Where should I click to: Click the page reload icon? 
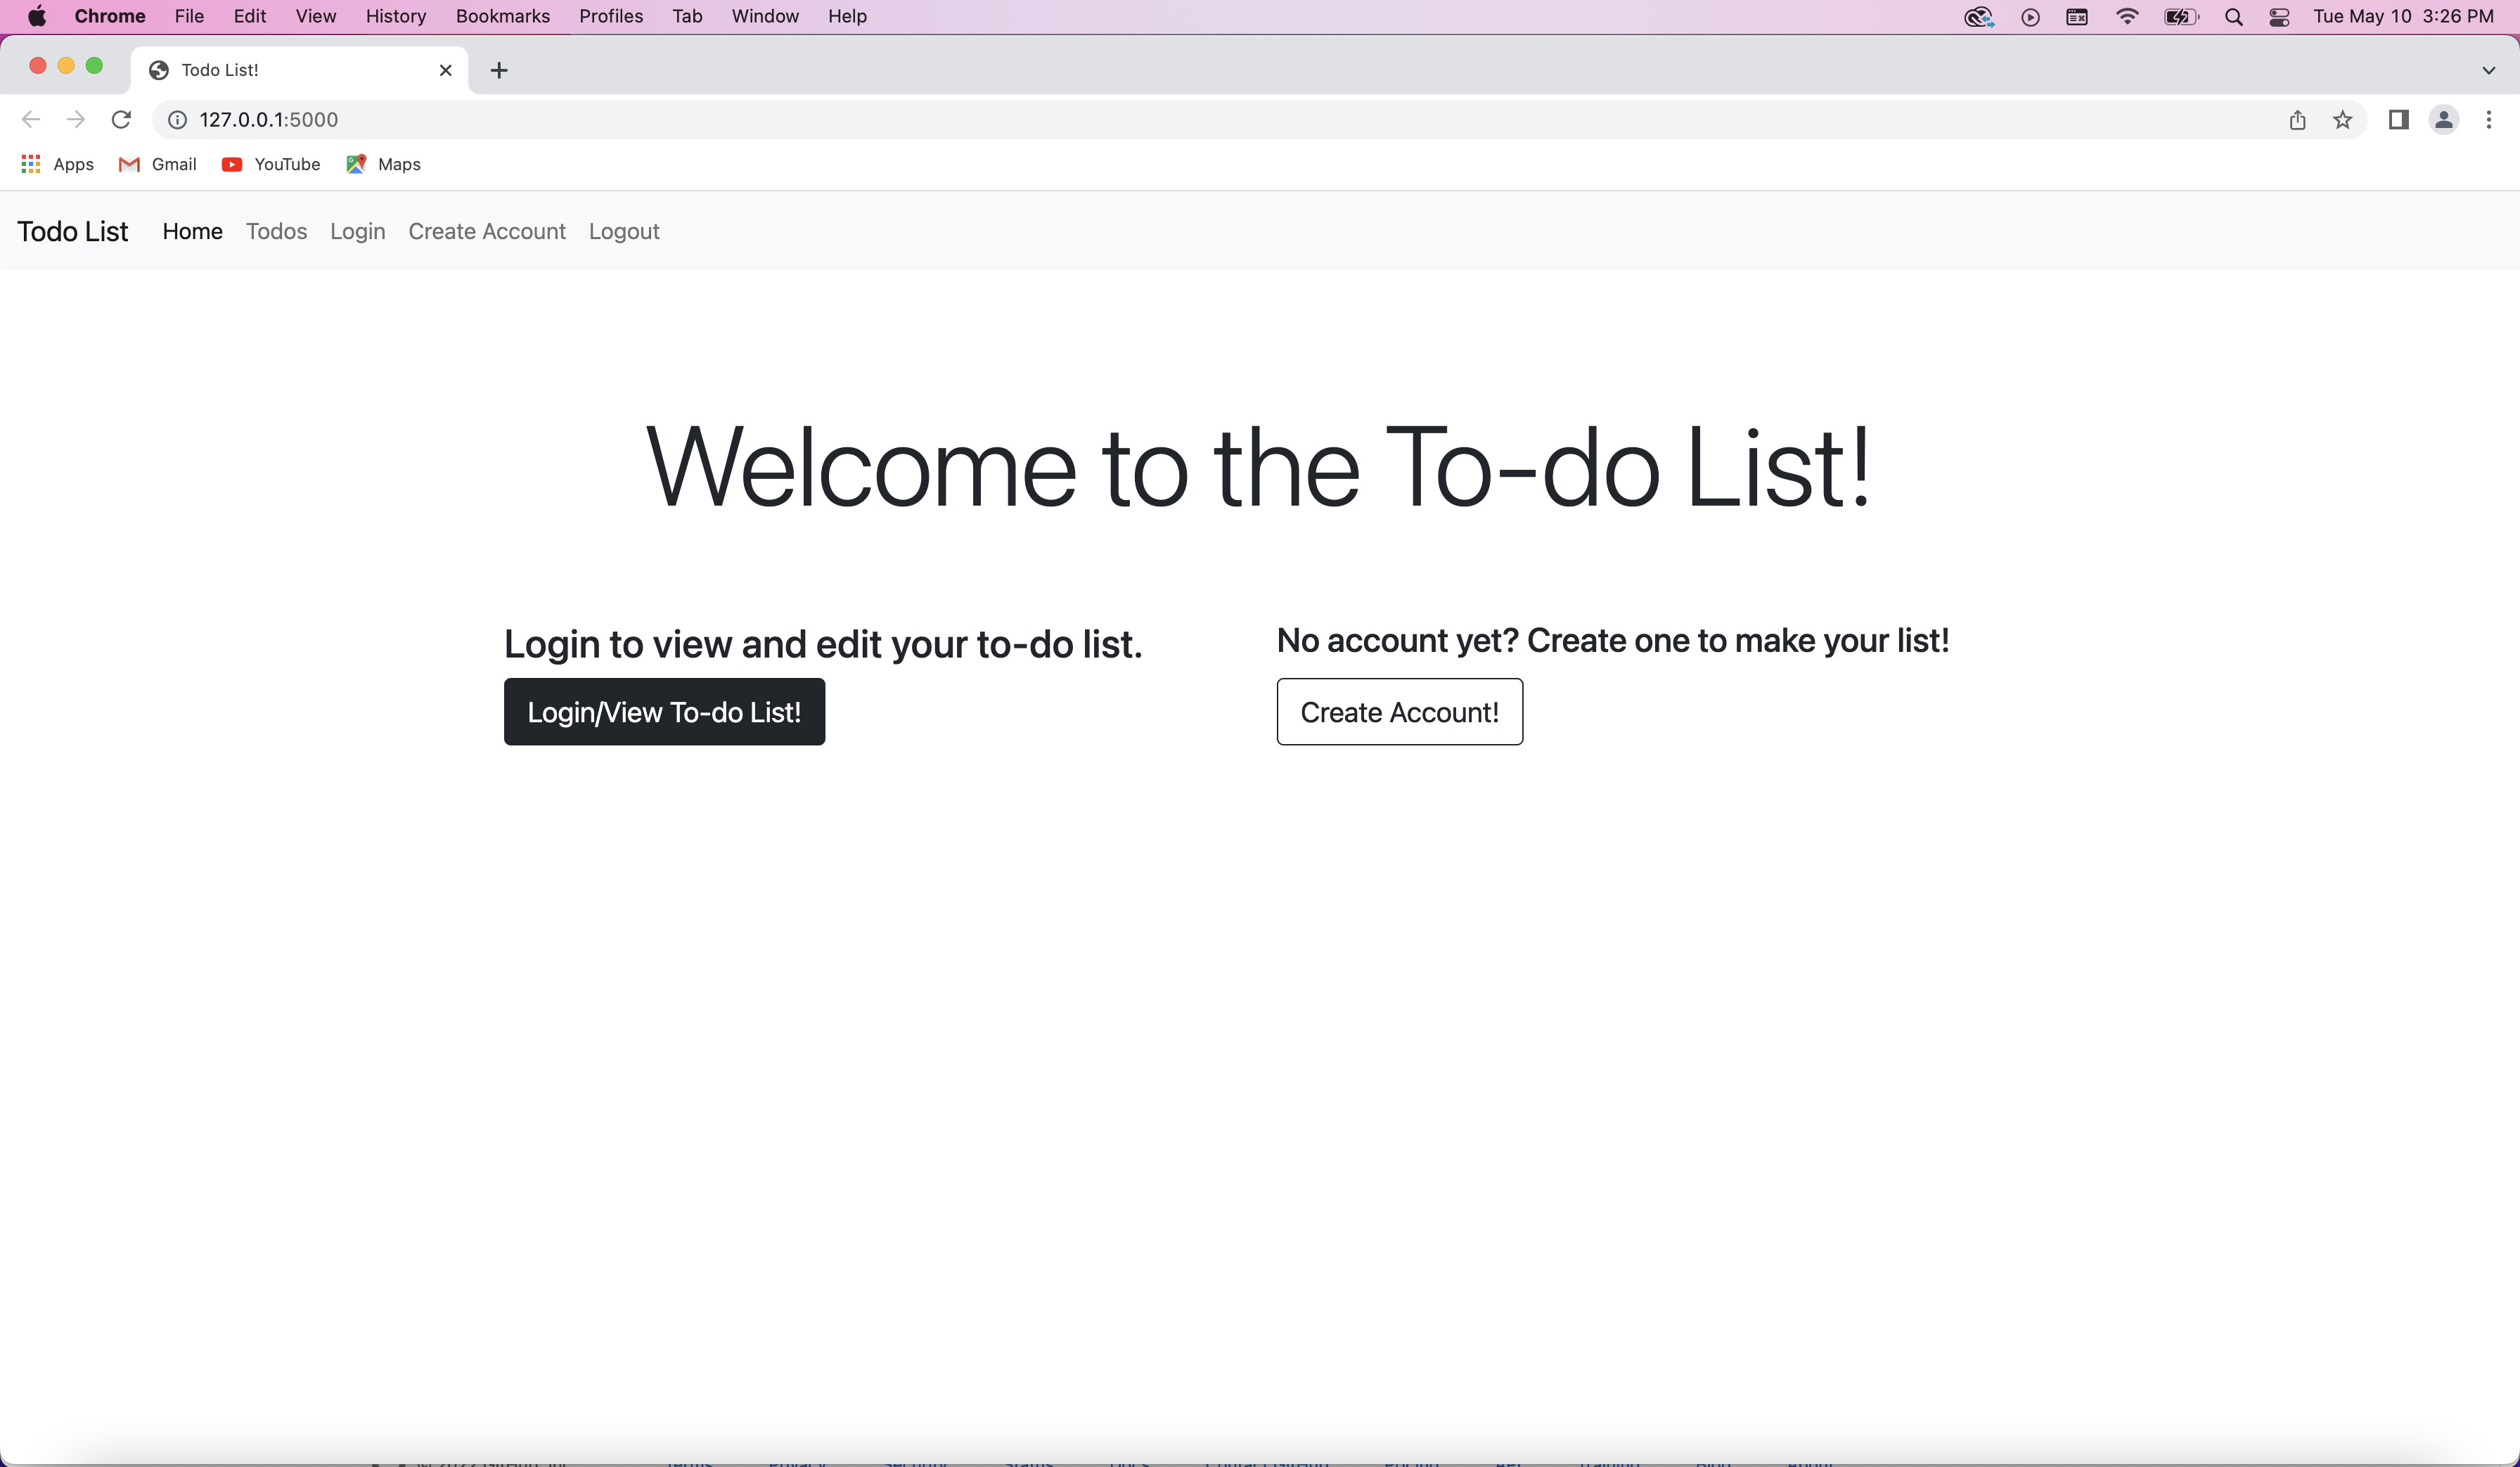[x=122, y=119]
